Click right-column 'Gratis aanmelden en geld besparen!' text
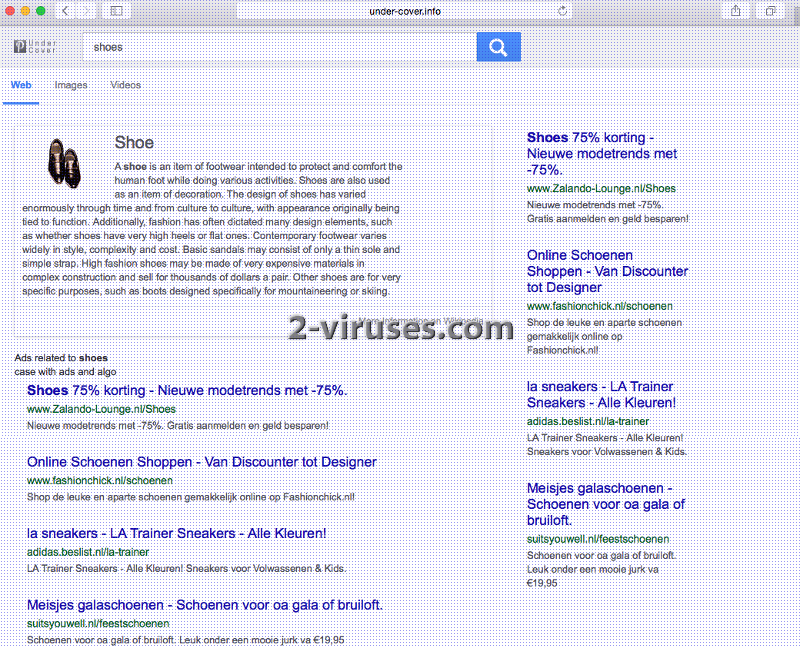The width and height of the screenshot is (800, 648). [608, 219]
